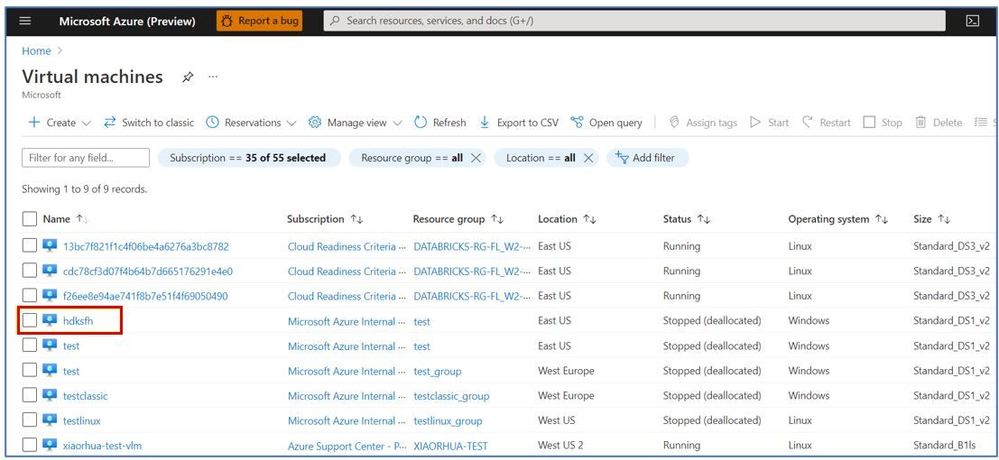The height and width of the screenshot is (460, 999).
Task: Open the Resource group == all filter
Action: pyautogui.click(x=412, y=158)
